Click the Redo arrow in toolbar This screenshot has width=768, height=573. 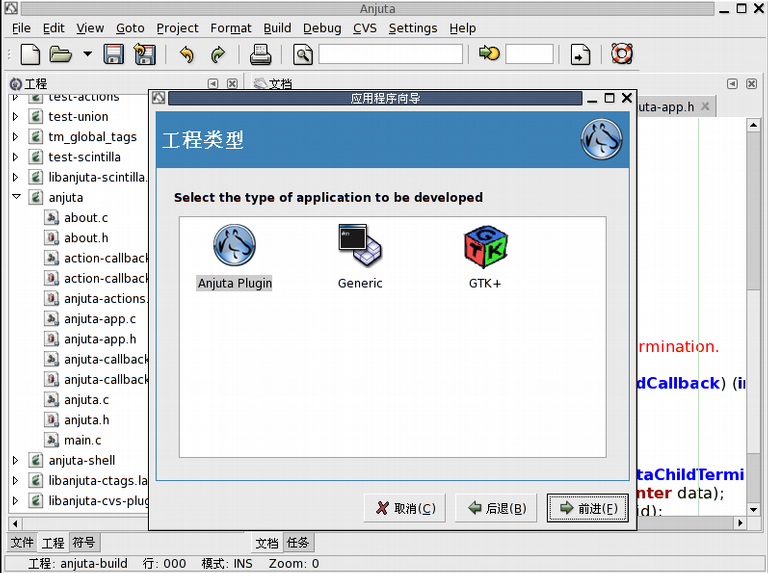tap(218, 54)
